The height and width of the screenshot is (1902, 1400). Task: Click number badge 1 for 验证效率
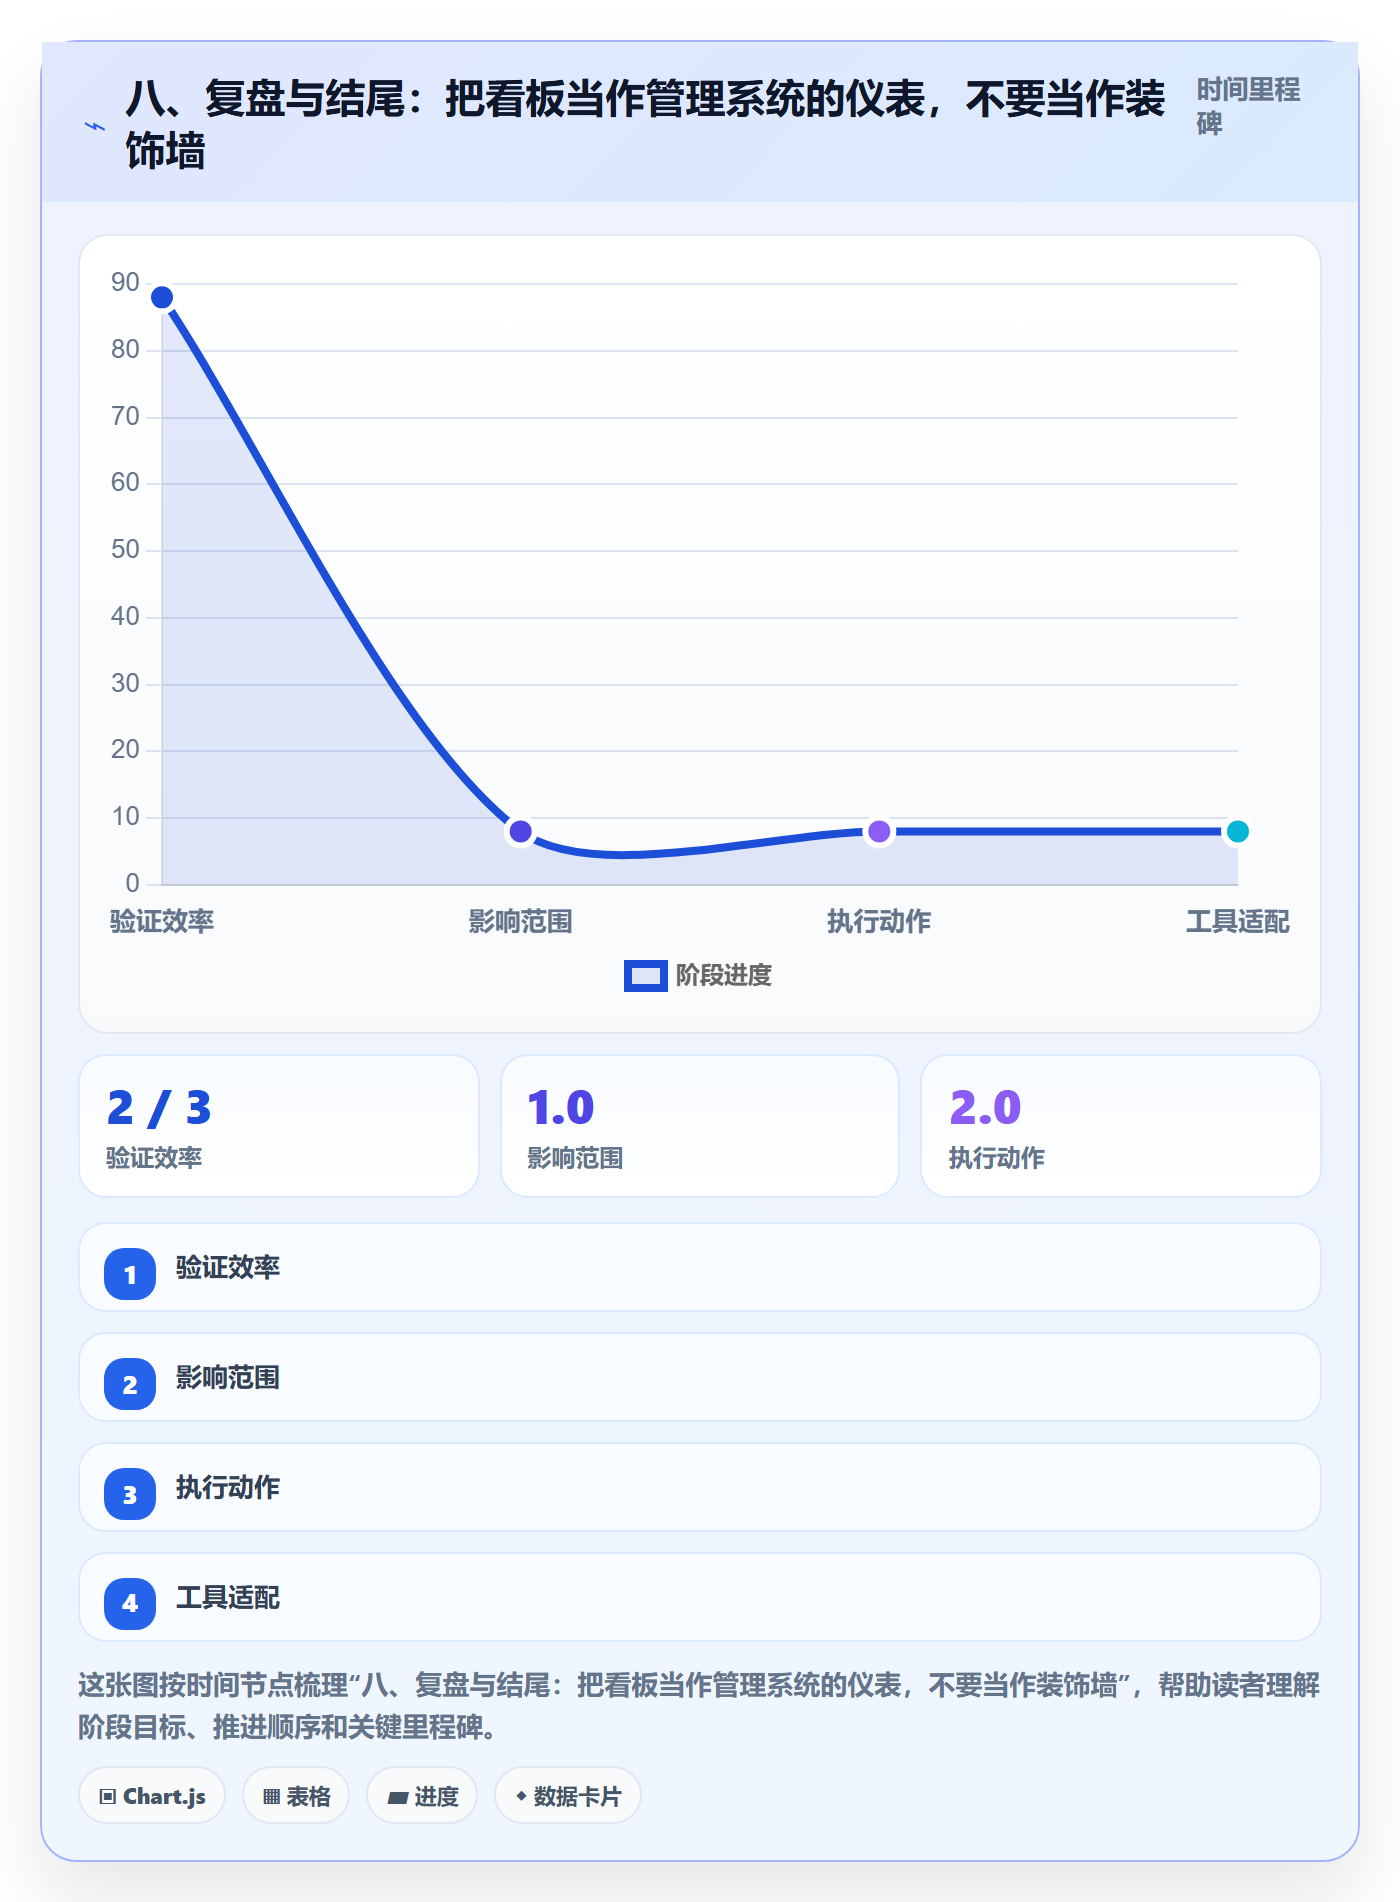click(x=130, y=1274)
